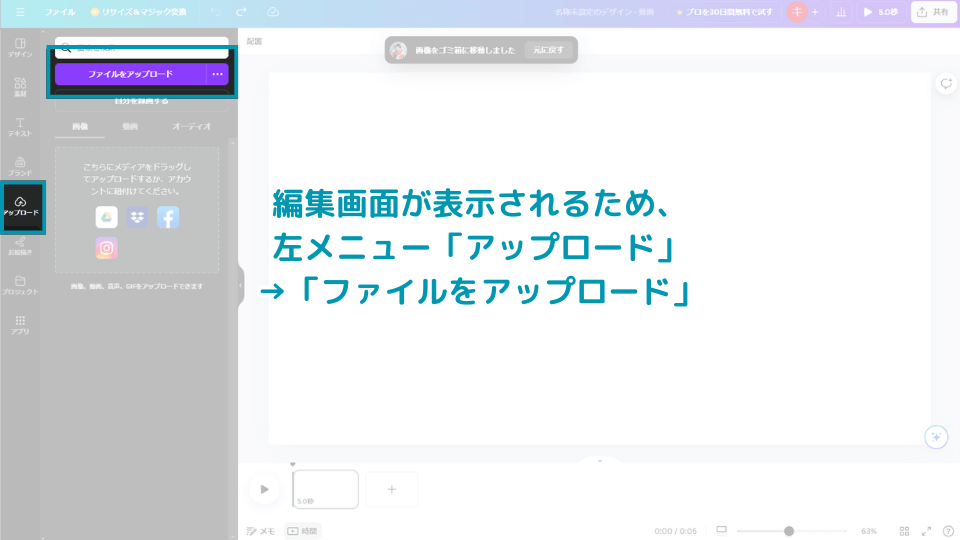Edit the untitled design name field
960x540 pixels.
[604, 12]
